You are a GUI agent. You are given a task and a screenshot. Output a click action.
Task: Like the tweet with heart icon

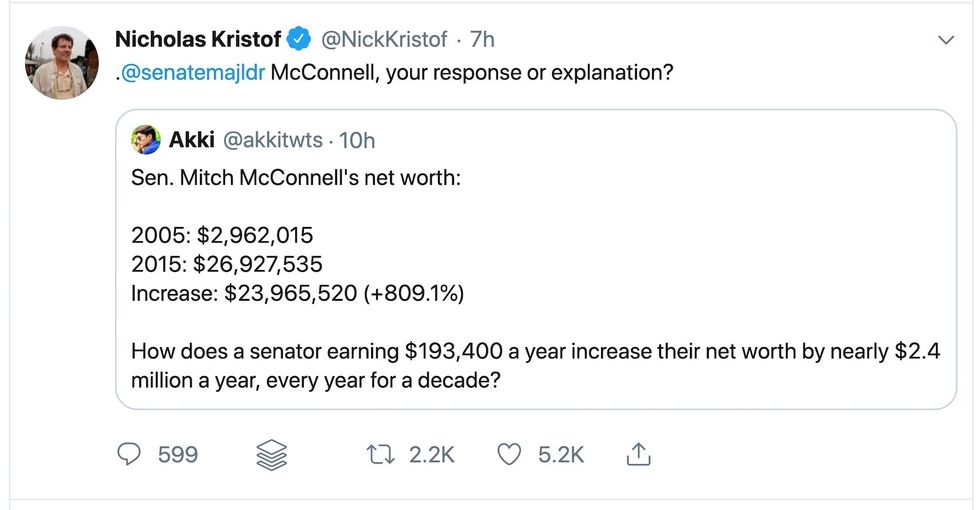click(x=510, y=454)
